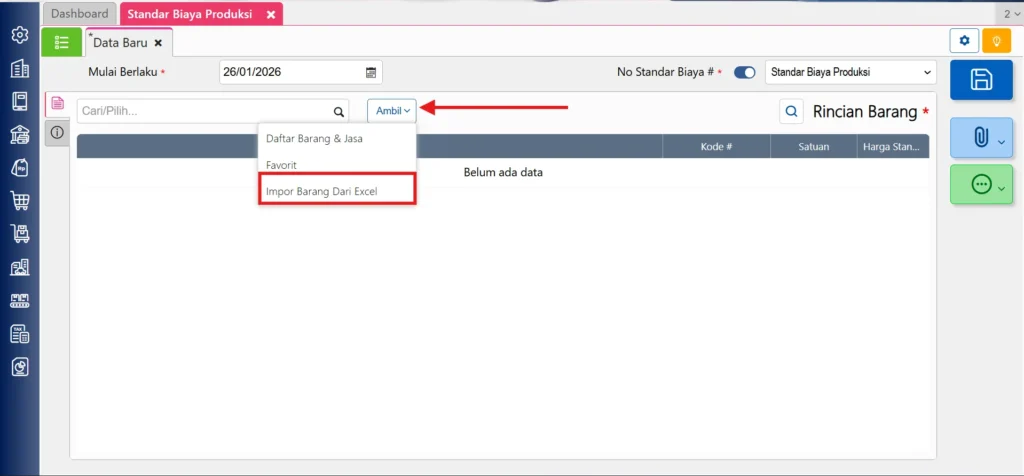
Task: Open the blue gear form settings button
Action: click(x=964, y=40)
